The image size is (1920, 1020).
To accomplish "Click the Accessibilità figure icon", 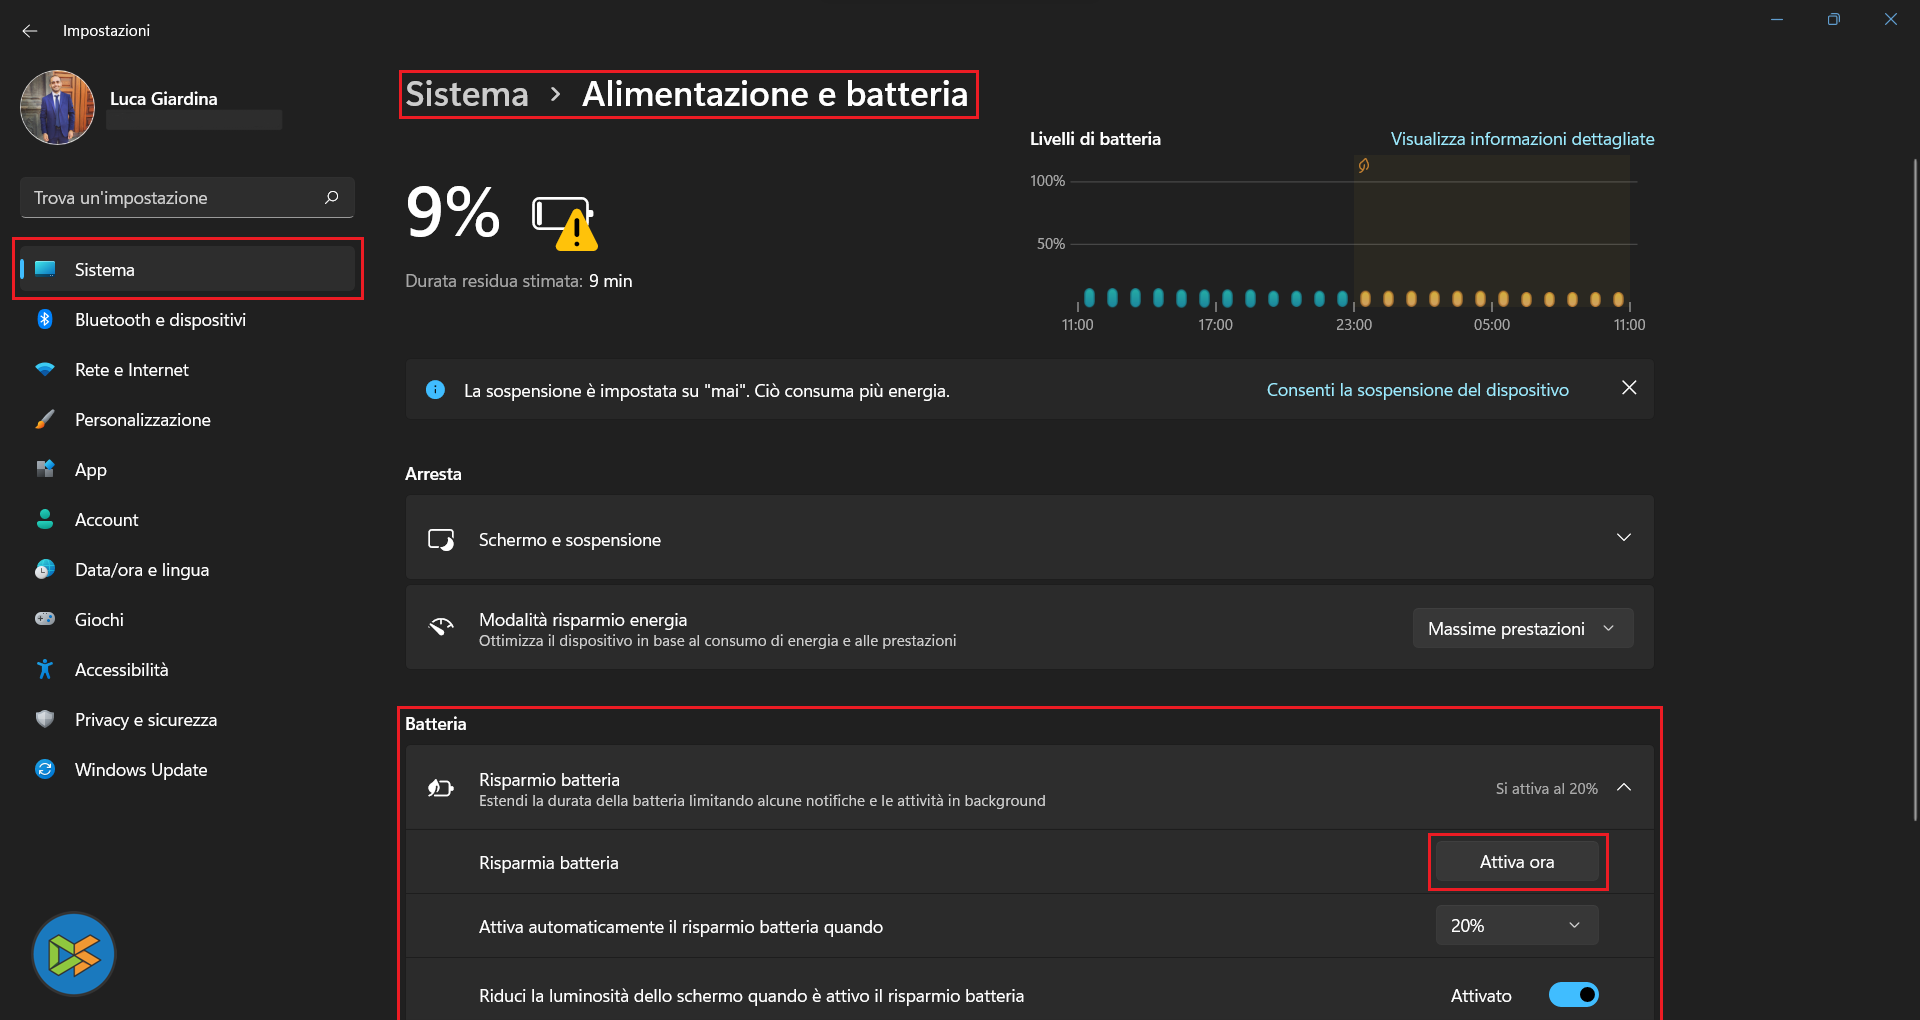I will (45, 670).
